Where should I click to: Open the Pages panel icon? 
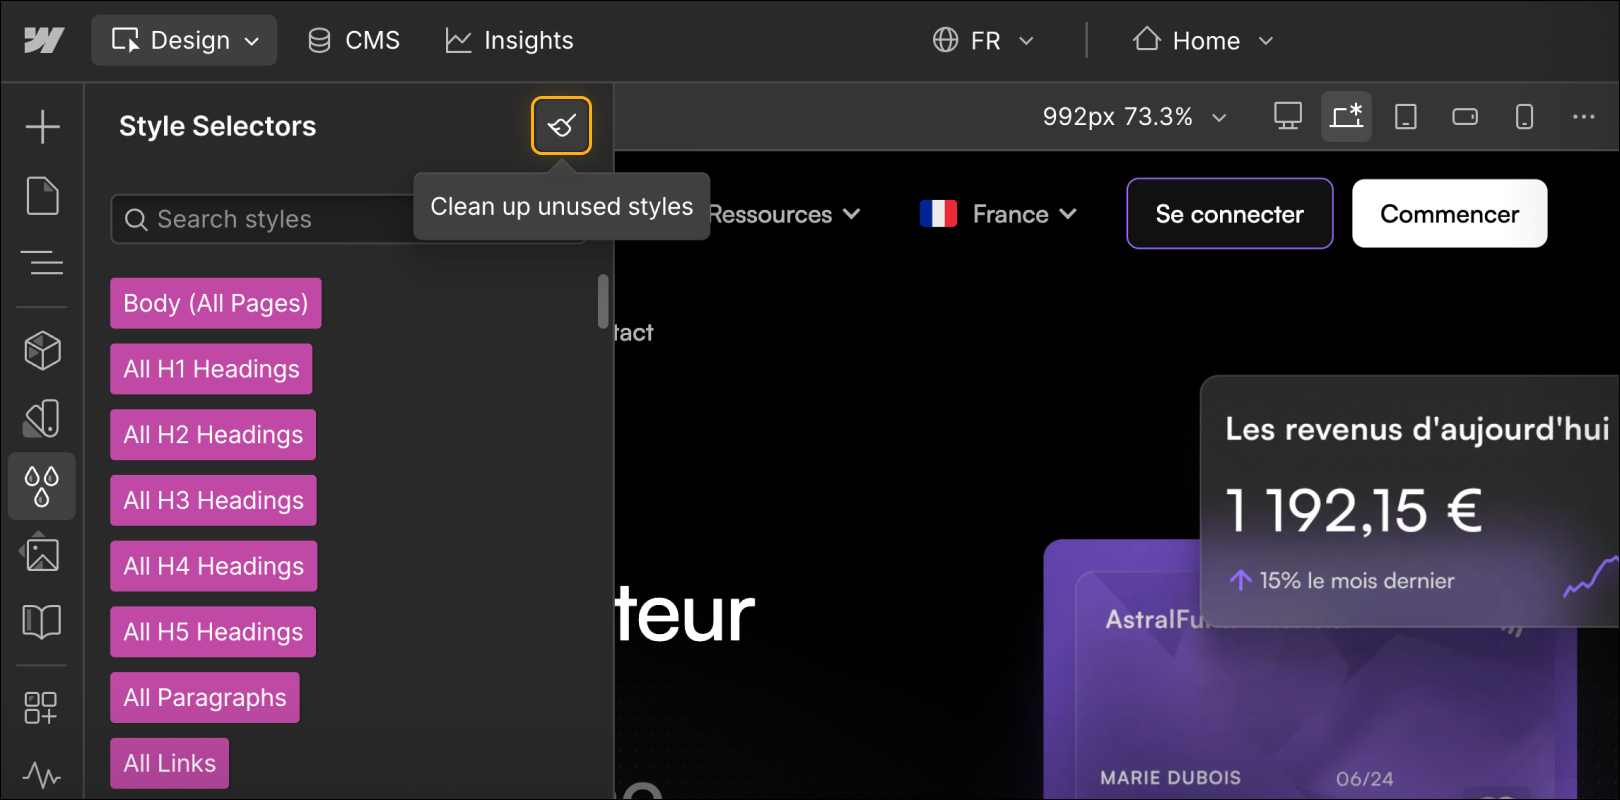[42, 196]
